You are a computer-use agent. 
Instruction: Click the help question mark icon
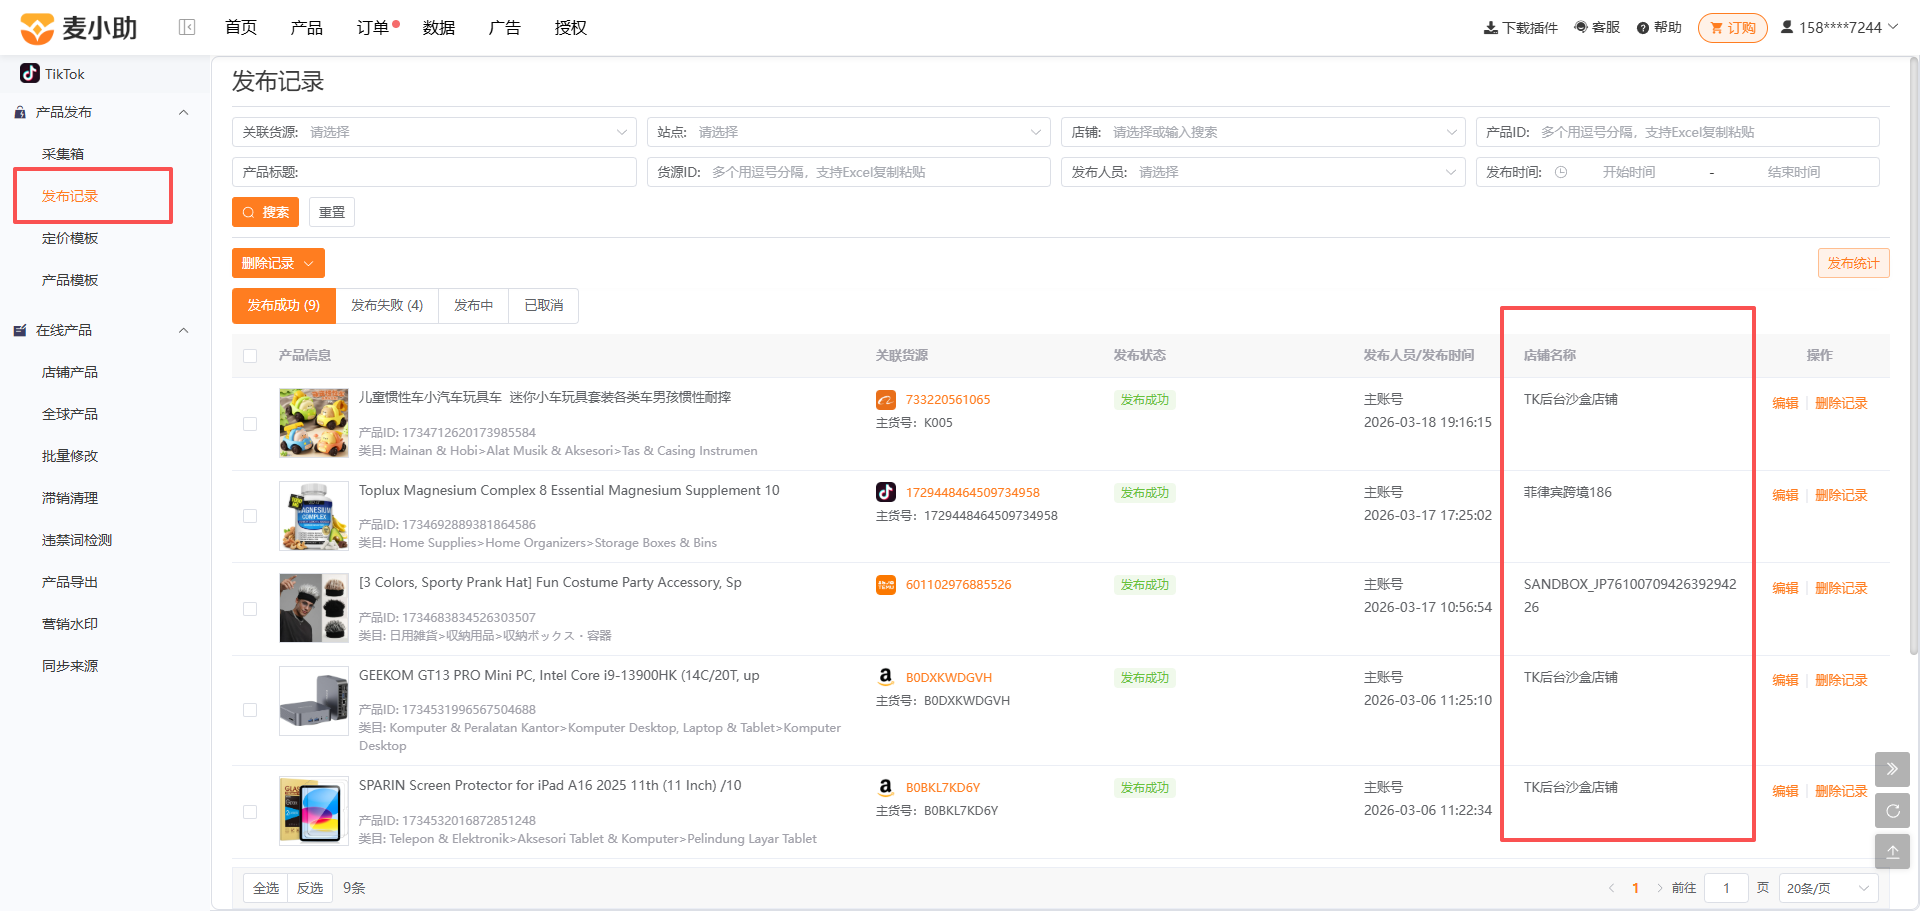[x=1643, y=28]
